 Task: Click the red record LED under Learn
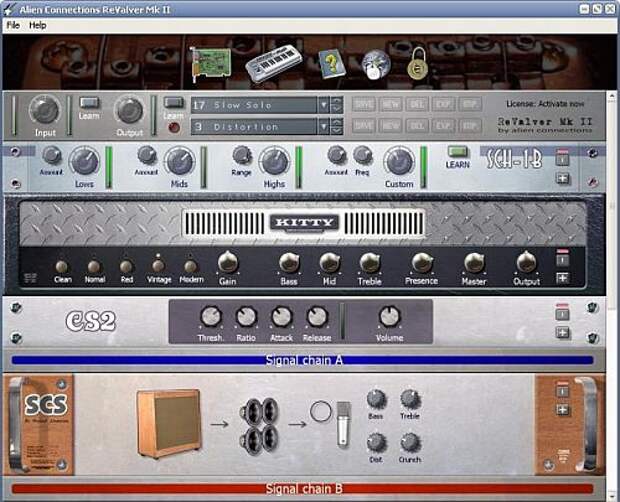[x=174, y=128]
